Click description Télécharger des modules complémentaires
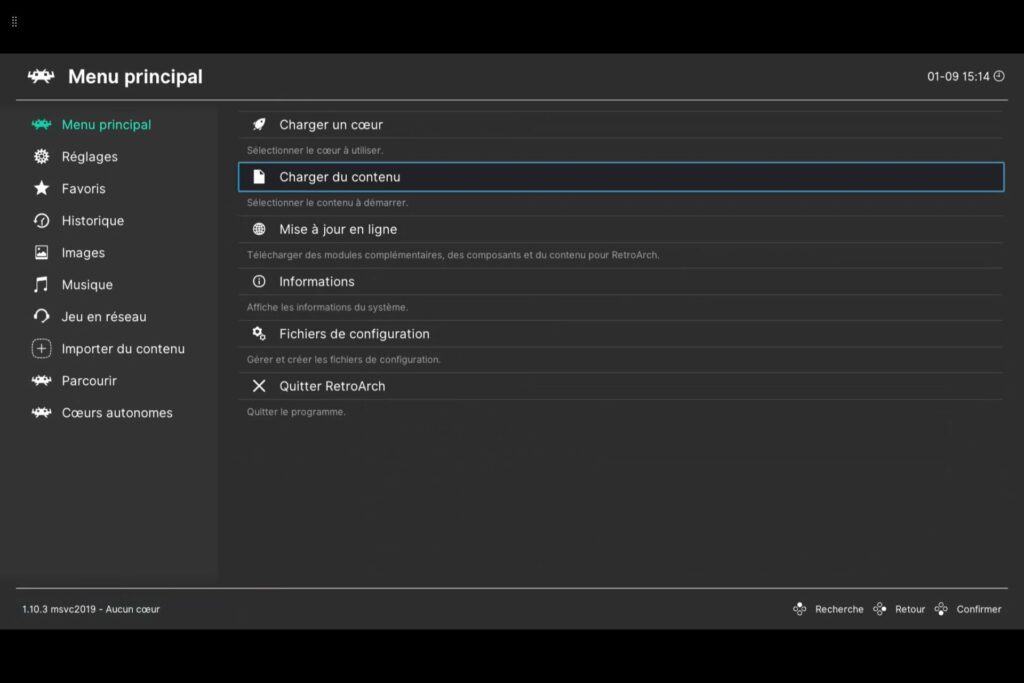Screen dimensions: 1024x683 [x=453, y=255]
